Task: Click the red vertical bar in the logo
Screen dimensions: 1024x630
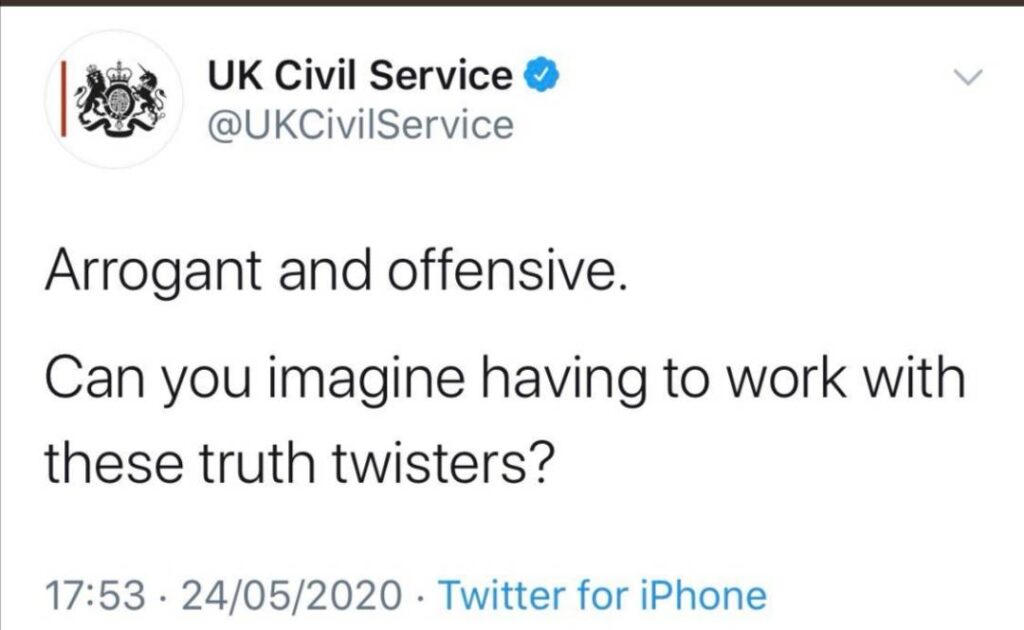Action: (x=63, y=99)
